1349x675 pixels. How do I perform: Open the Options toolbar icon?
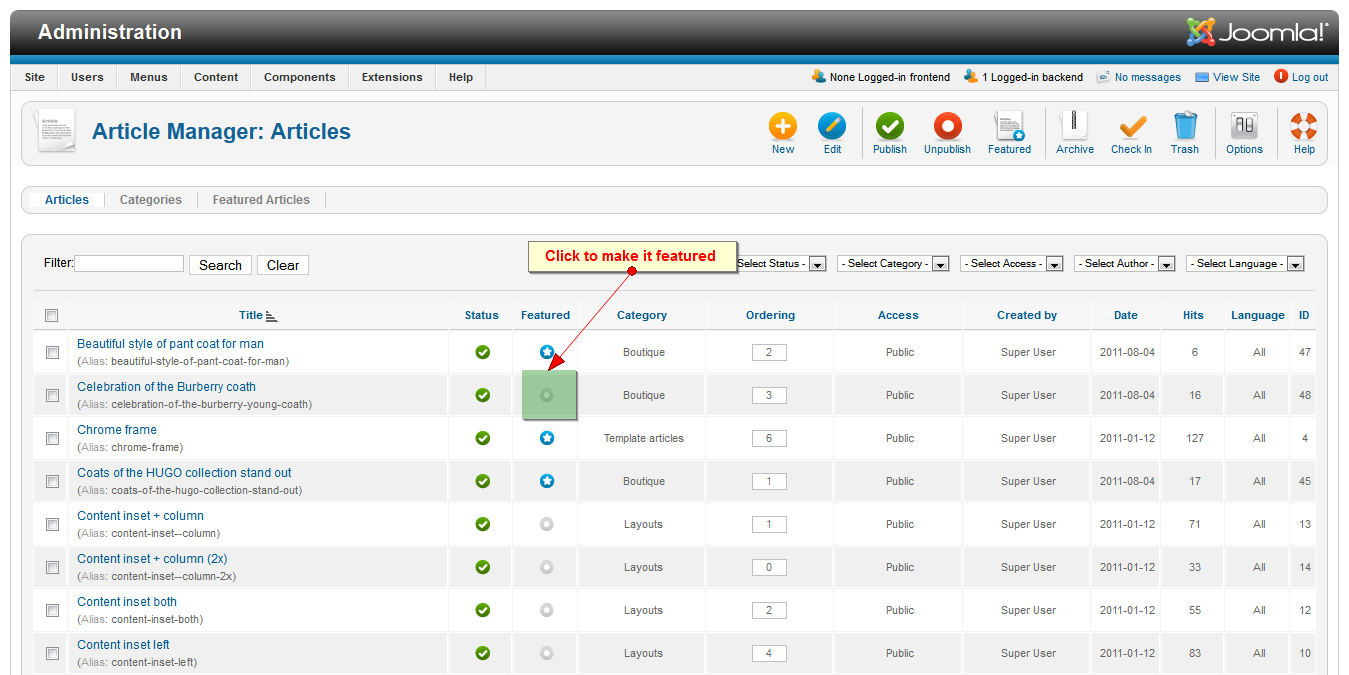click(x=1244, y=126)
